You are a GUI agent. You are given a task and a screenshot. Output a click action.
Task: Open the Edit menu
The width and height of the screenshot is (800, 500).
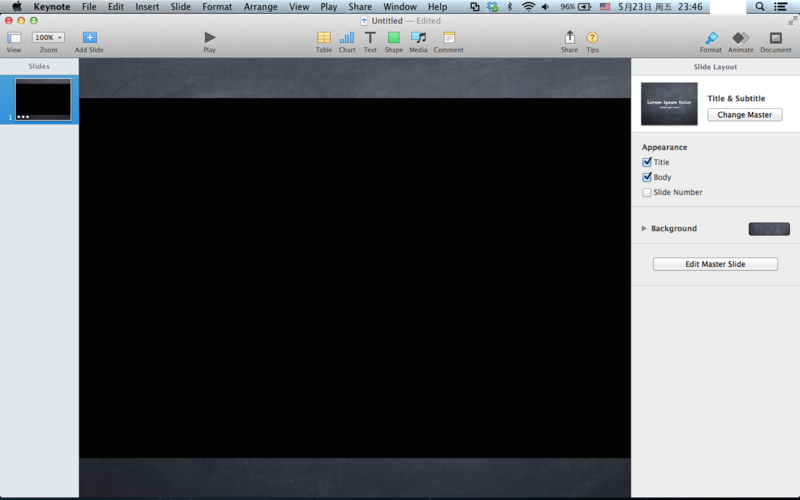tap(116, 7)
